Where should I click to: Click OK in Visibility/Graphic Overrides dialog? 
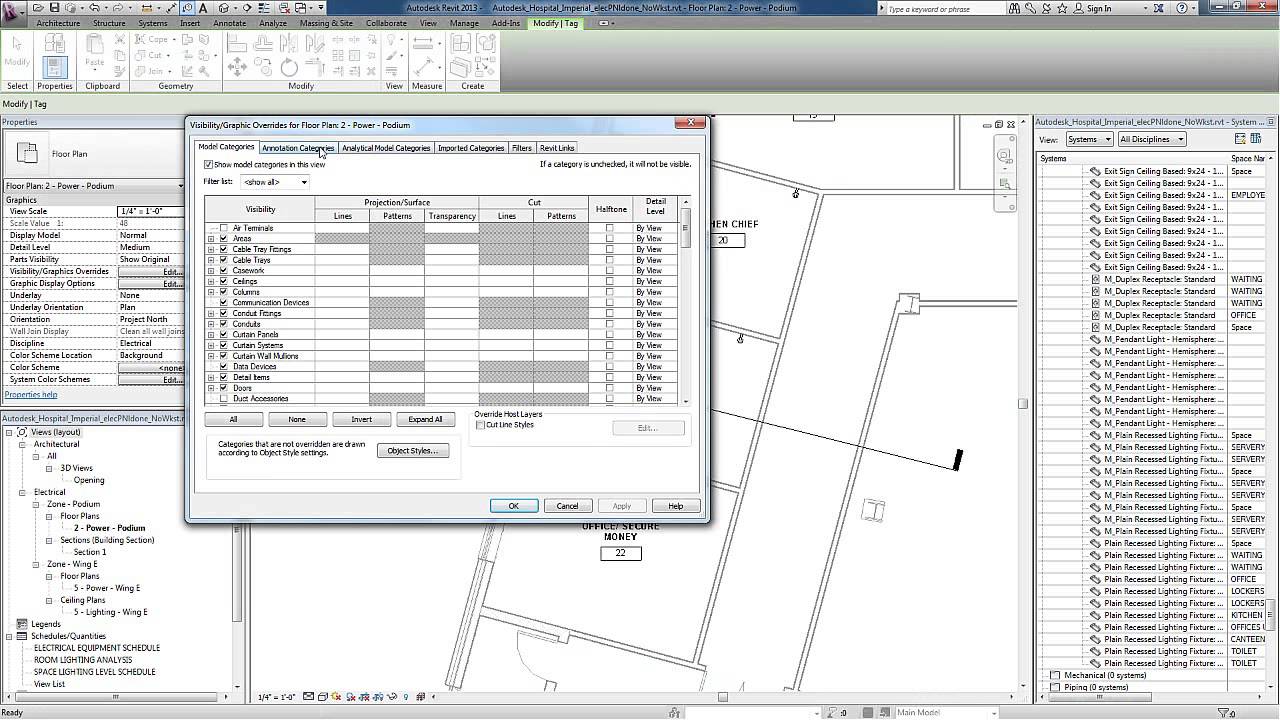514,506
